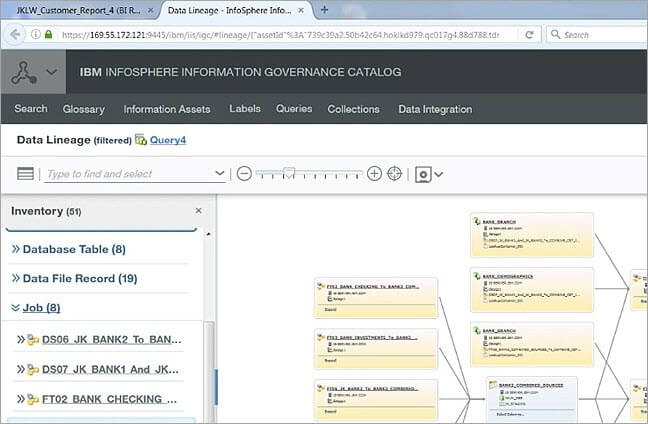Screen dimensions: 648x424
Task: Select the Data Lineage browser tab
Action: (x=229, y=10)
